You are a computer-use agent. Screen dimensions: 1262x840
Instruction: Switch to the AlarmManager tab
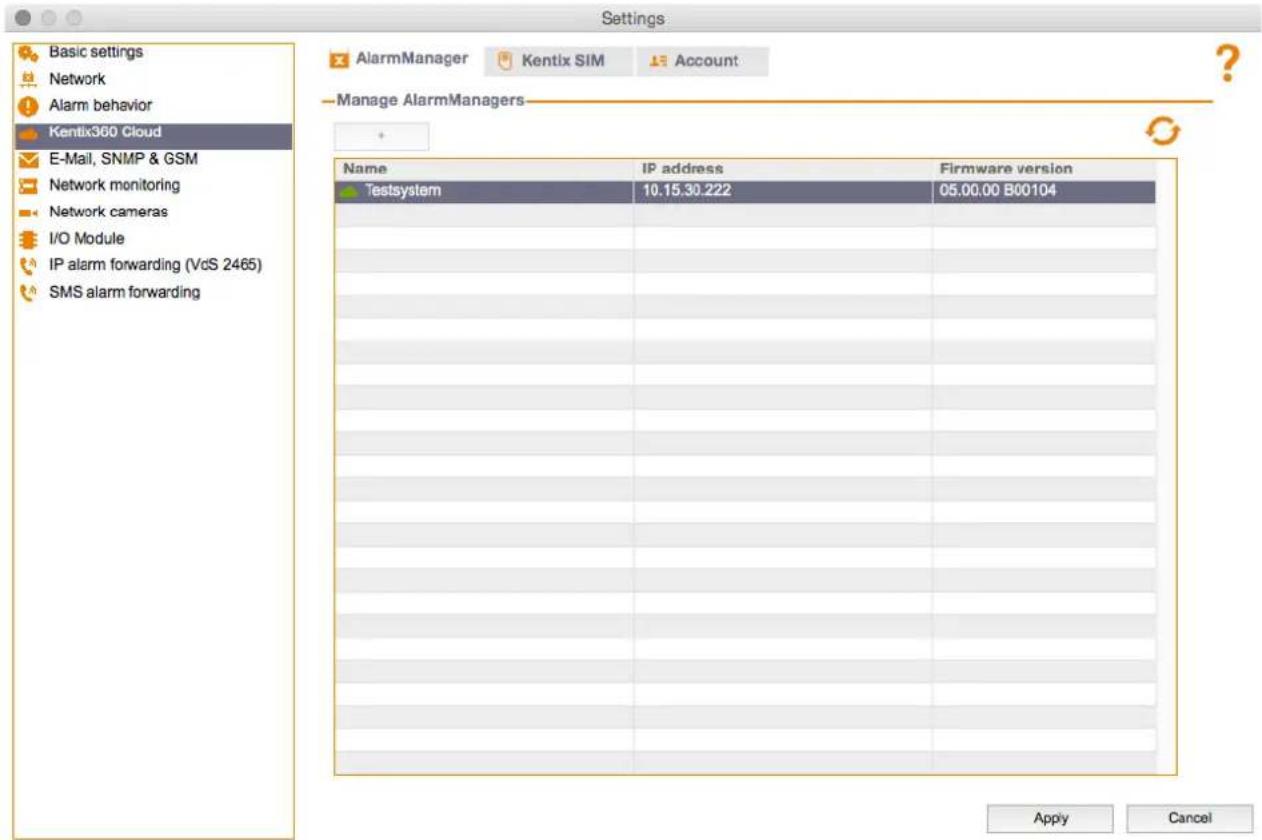click(399, 60)
